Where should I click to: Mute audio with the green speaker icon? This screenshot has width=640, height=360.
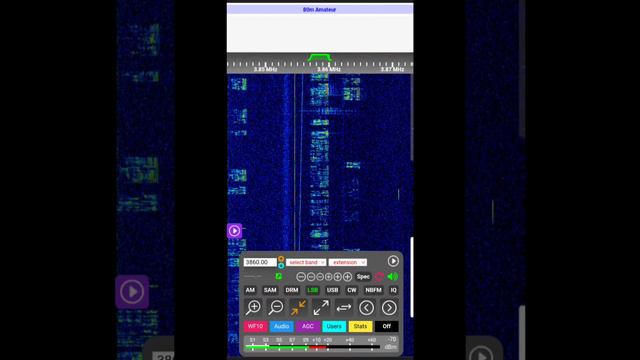click(x=393, y=277)
